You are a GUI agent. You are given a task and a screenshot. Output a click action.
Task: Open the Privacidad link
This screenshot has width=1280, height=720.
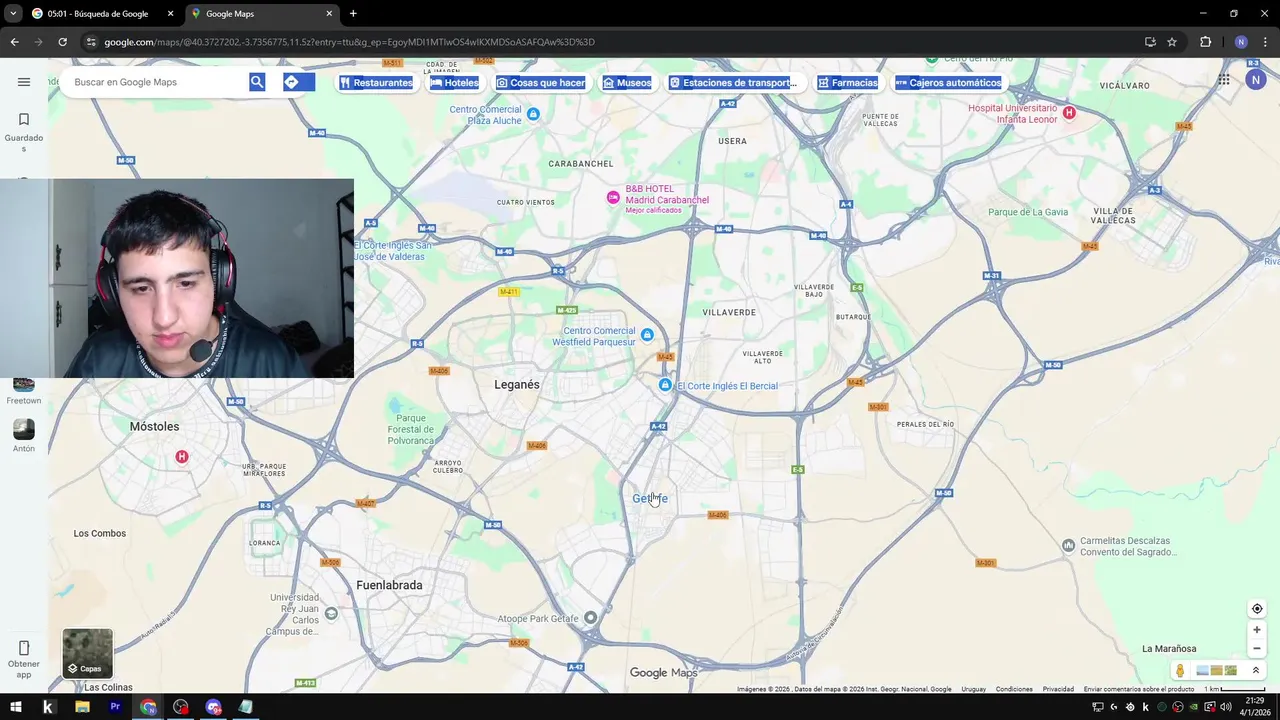coord(1058,689)
